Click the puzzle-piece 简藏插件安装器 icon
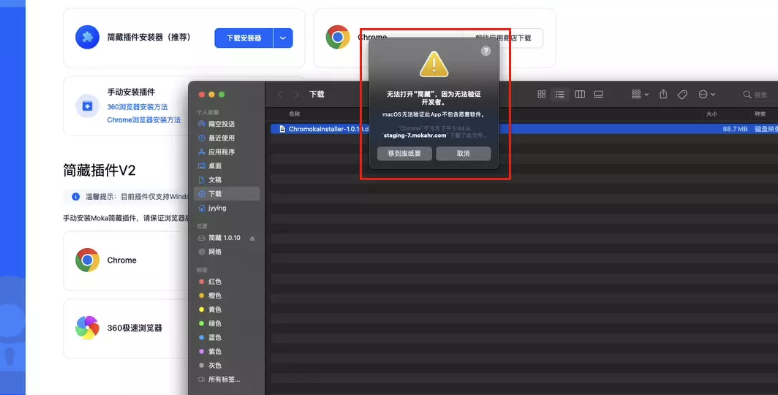The height and width of the screenshot is (395, 778). pyautogui.click(x=87, y=37)
